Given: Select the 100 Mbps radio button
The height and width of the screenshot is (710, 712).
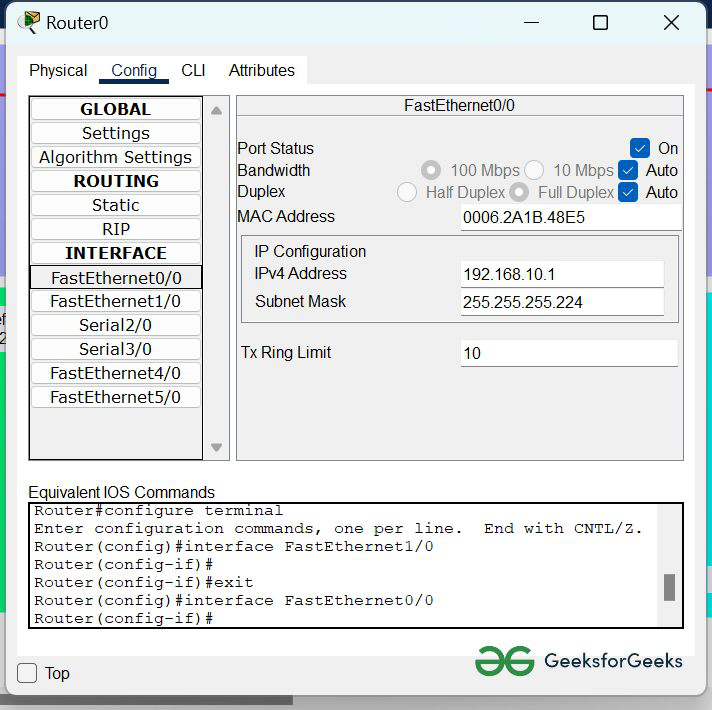Looking at the screenshot, I should [431, 170].
